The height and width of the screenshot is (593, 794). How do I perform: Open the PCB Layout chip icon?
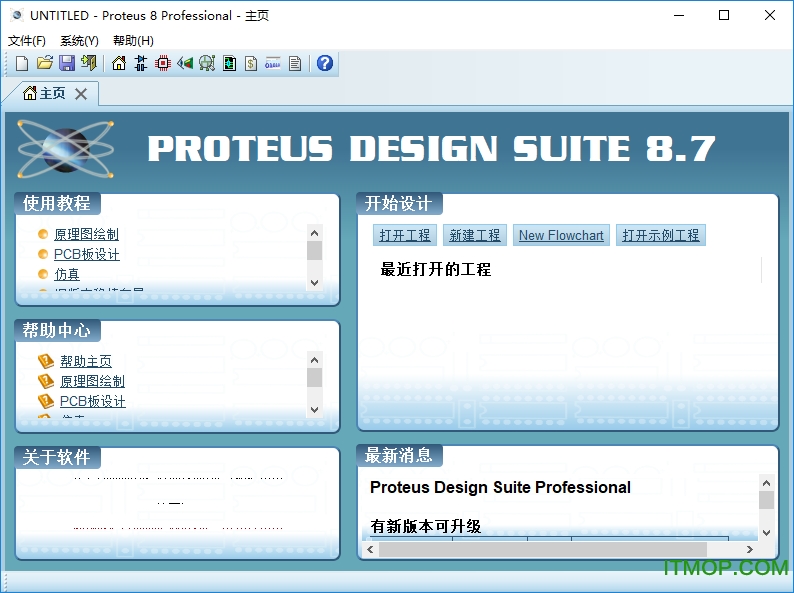(163, 63)
